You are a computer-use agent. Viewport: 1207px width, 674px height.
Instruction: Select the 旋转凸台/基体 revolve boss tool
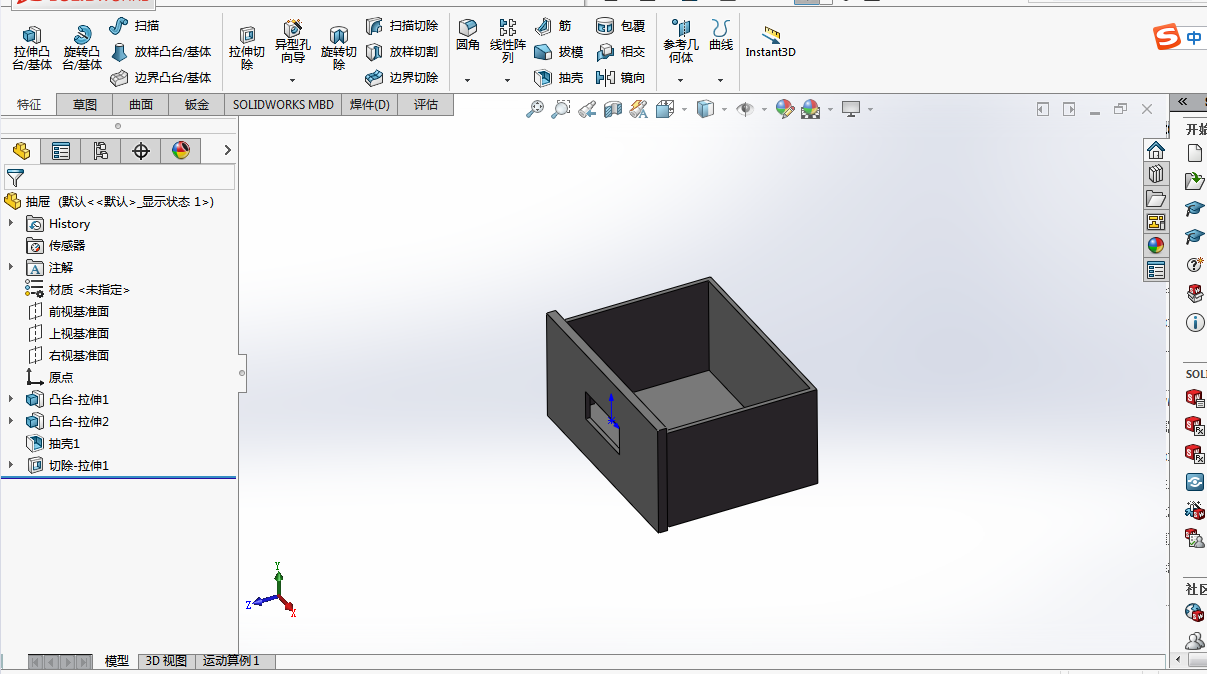(x=82, y=48)
